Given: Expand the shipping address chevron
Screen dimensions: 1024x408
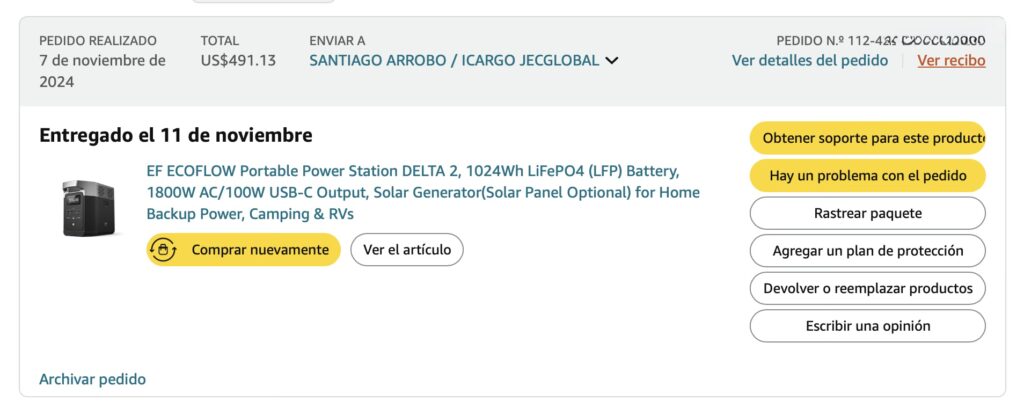Looking at the screenshot, I should [612, 61].
